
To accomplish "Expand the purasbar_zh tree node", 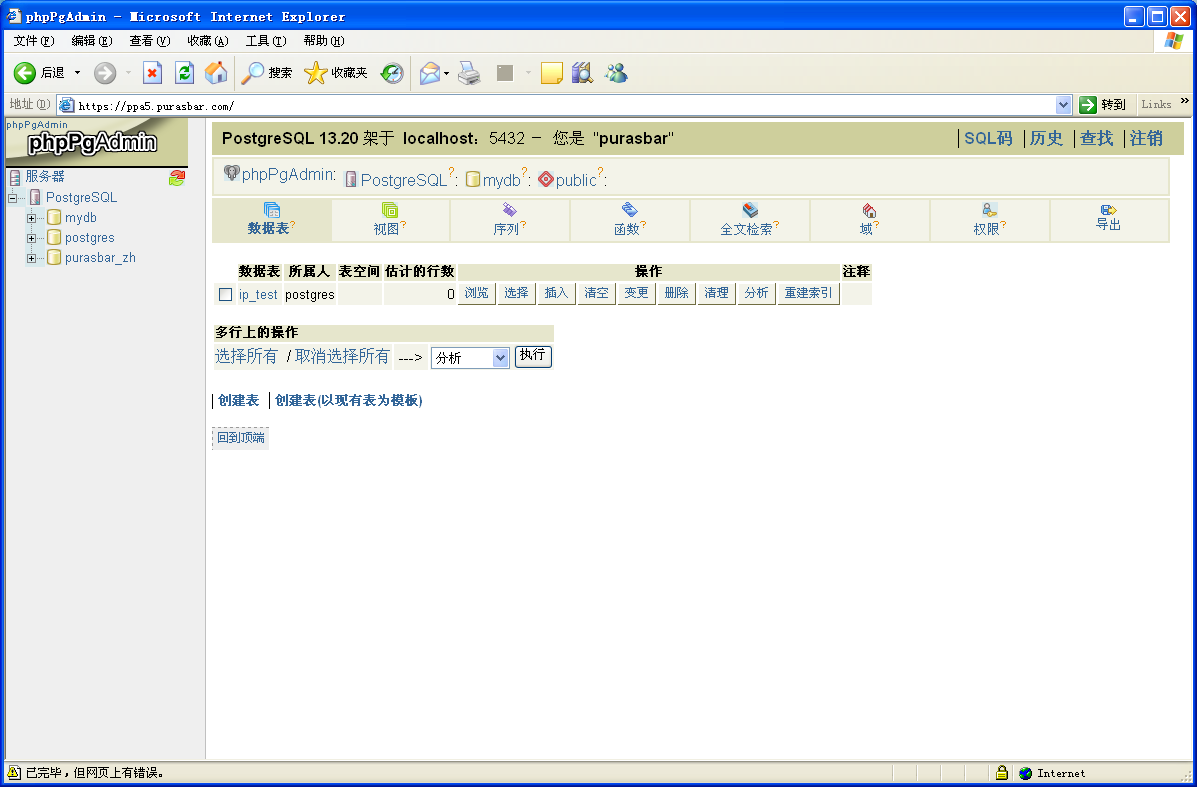I will pyautogui.click(x=31, y=258).
